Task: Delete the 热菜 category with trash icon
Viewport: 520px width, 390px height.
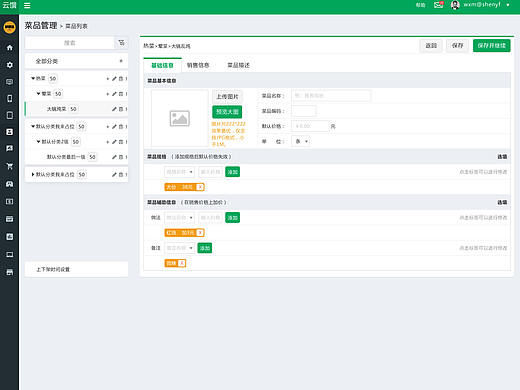Action: point(121,79)
